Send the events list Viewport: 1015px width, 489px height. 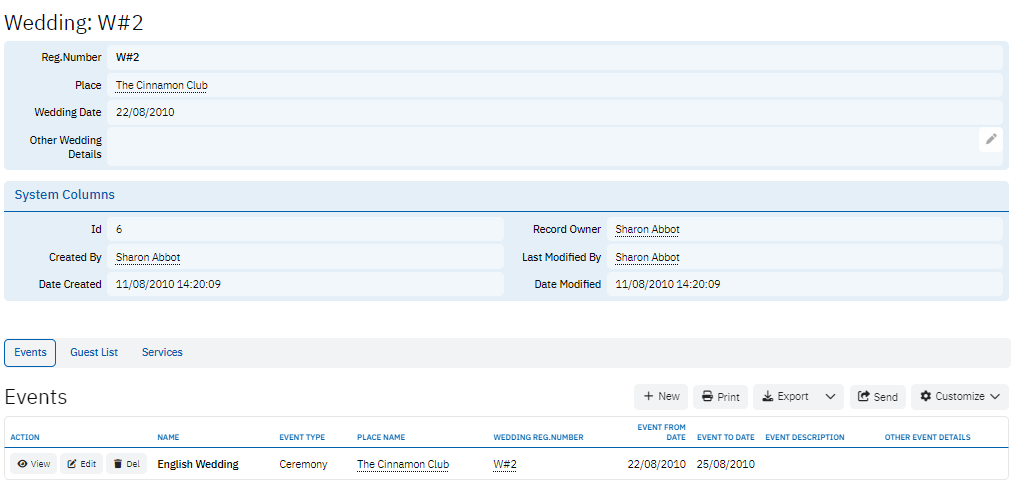click(877, 397)
